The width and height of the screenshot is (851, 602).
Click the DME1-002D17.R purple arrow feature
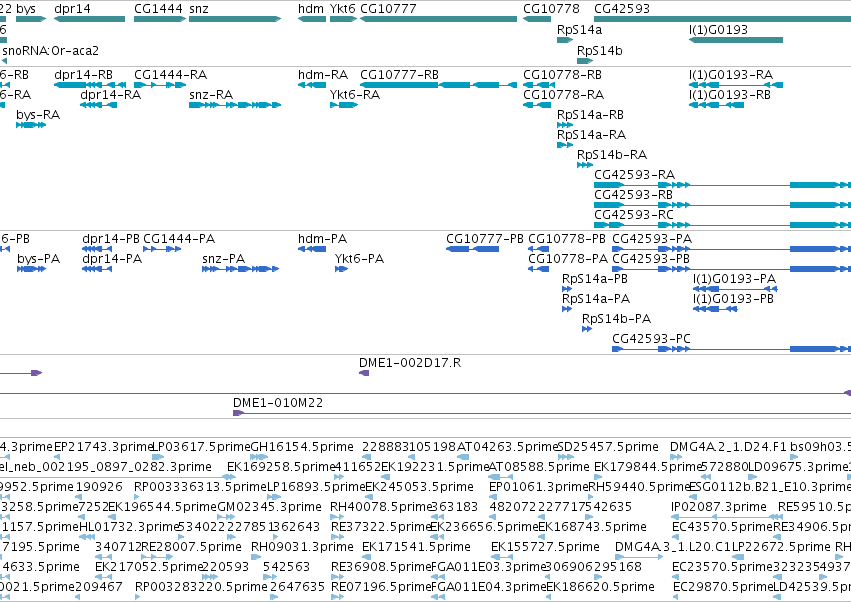coord(364,372)
